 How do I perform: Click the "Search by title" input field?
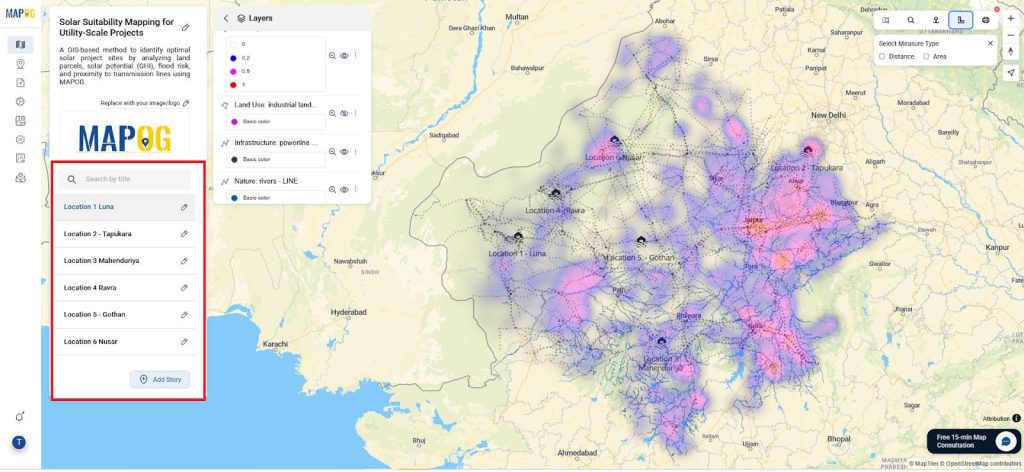[125, 179]
